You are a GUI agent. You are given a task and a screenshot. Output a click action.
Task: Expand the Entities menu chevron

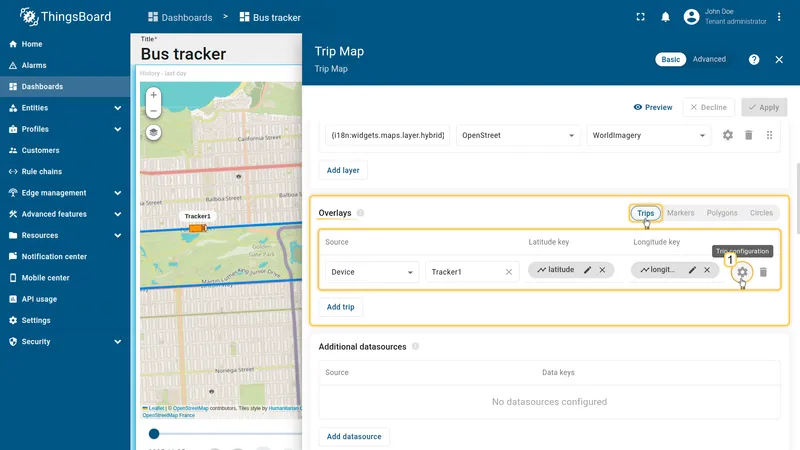pos(118,108)
